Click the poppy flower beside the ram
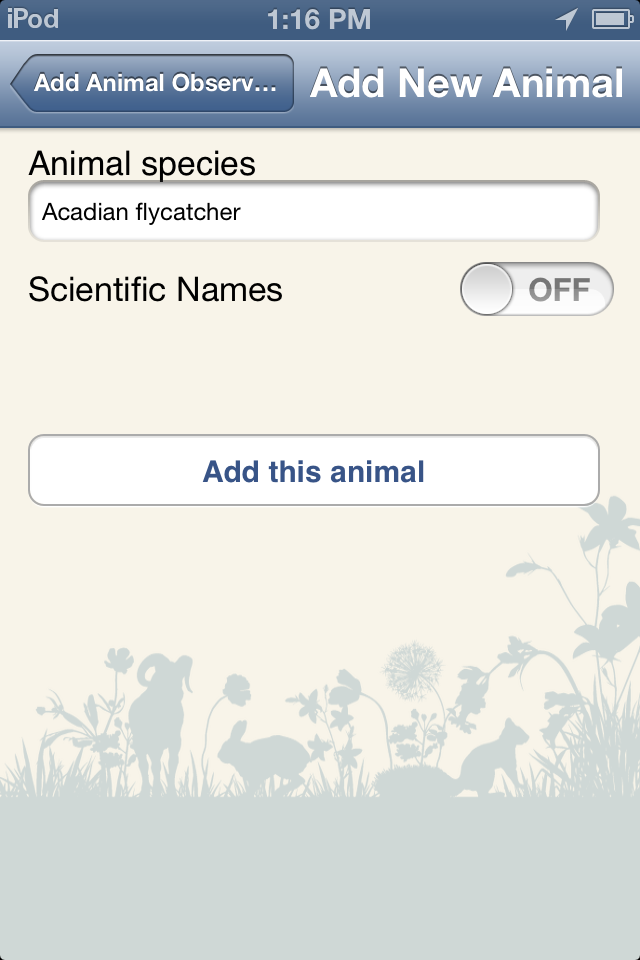640x960 pixels. point(236,688)
